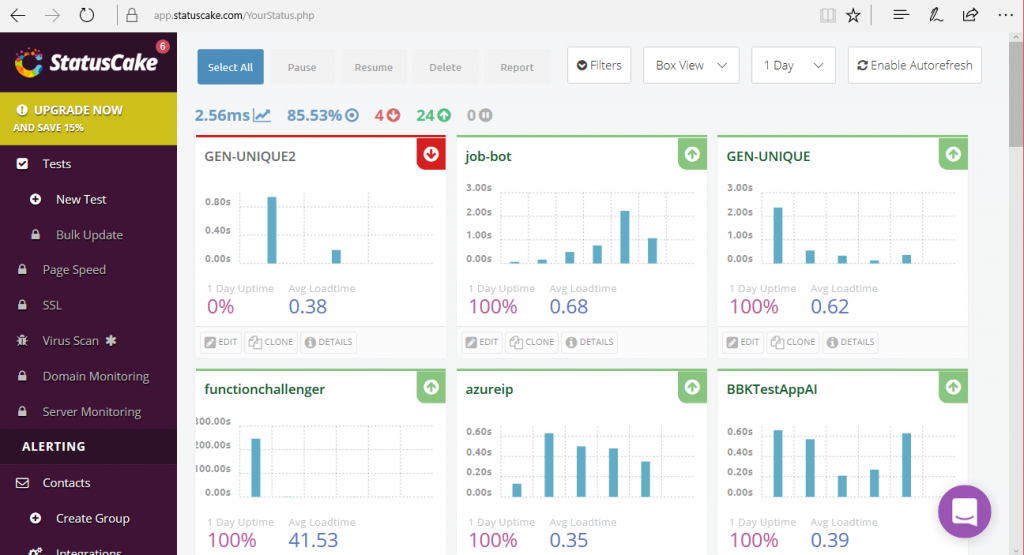This screenshot has height=555, width=1024.
Task: Click the green up status icon on GEN-UNIQUE
Action: click(x=953, y=154)
